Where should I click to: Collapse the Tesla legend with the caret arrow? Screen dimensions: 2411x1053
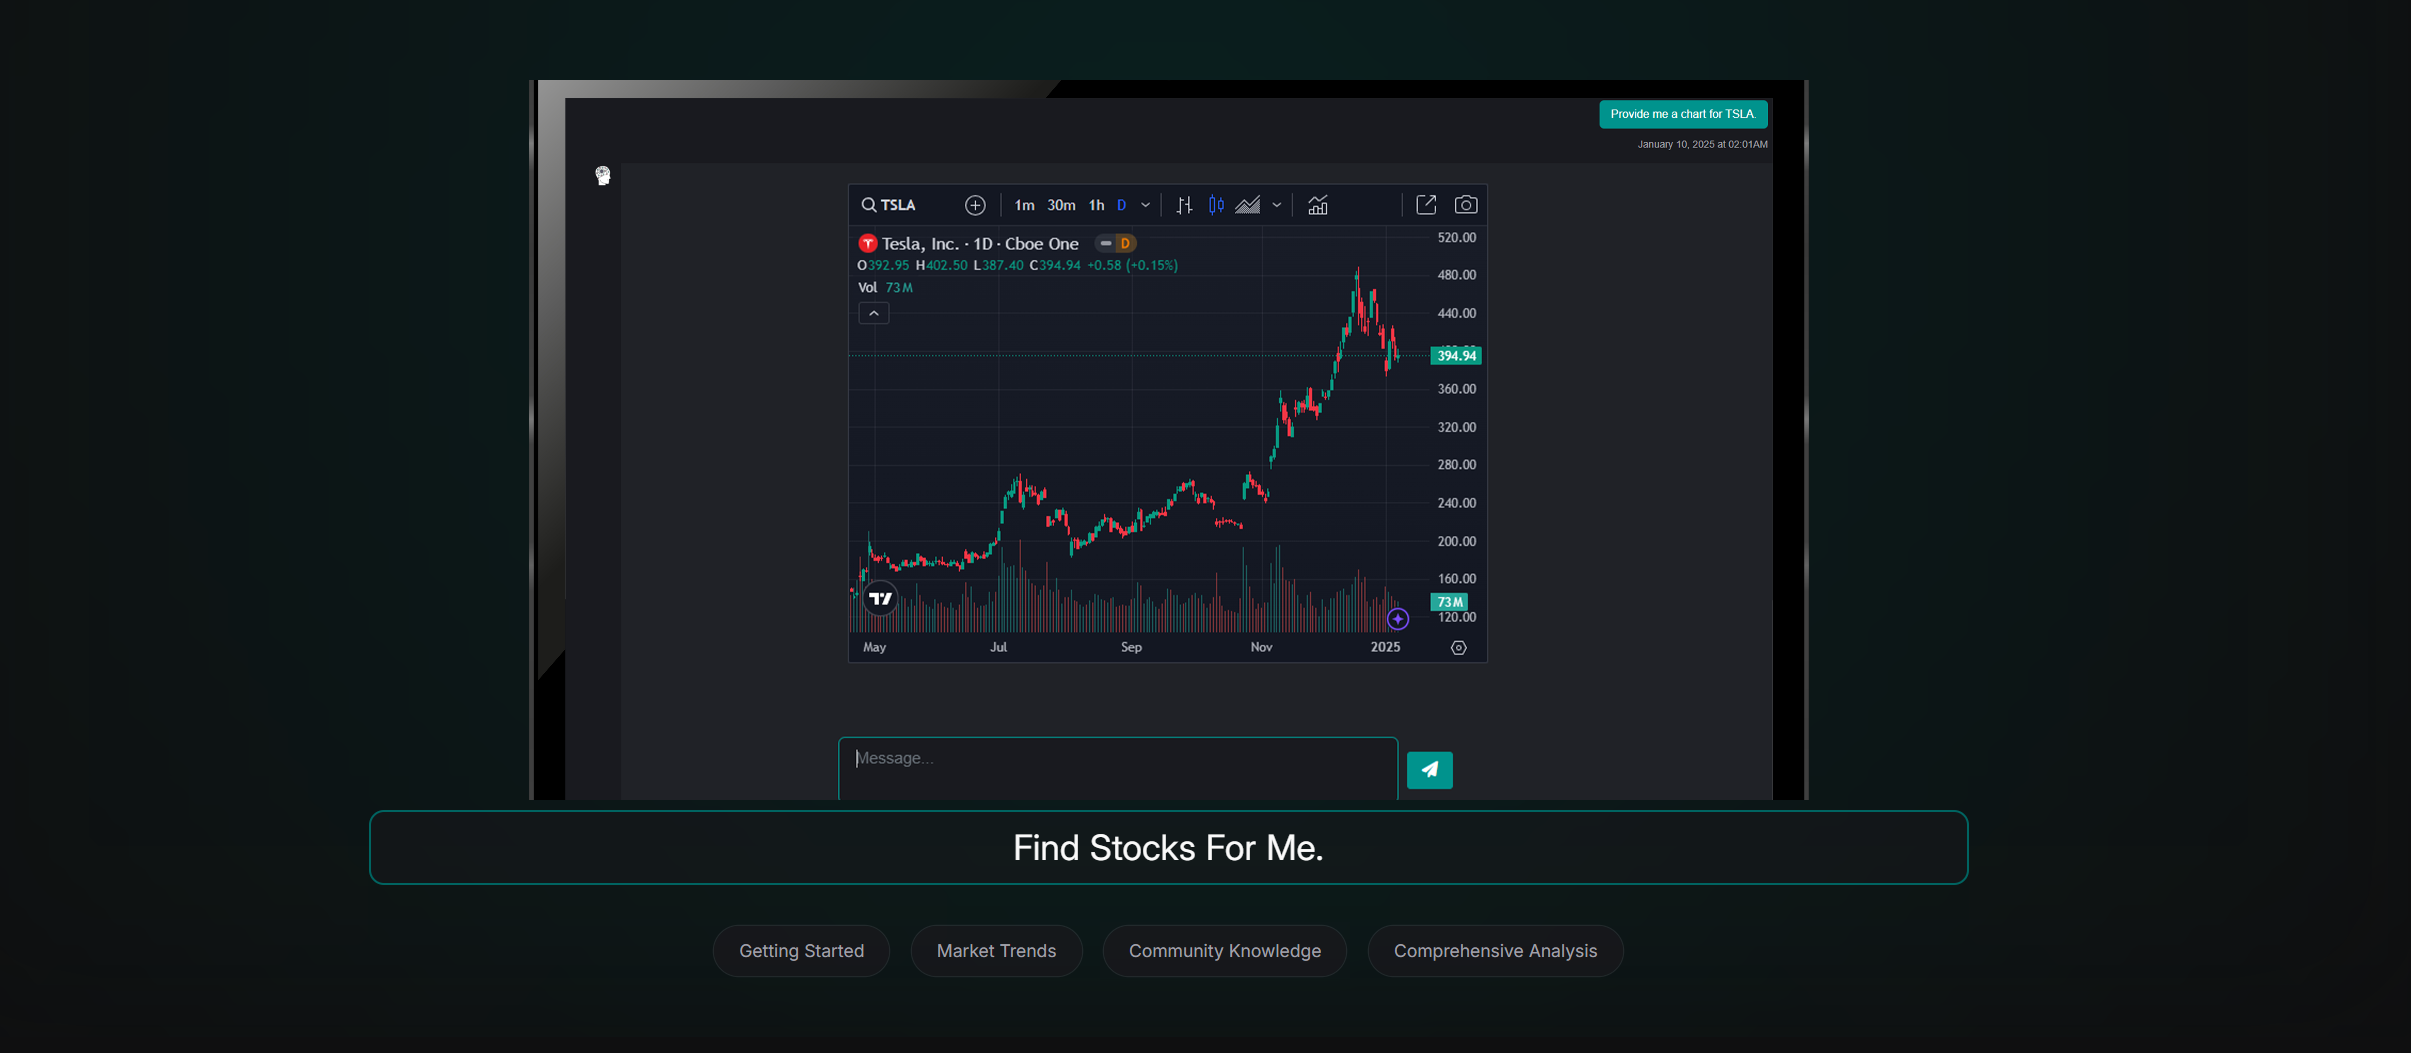872,312
